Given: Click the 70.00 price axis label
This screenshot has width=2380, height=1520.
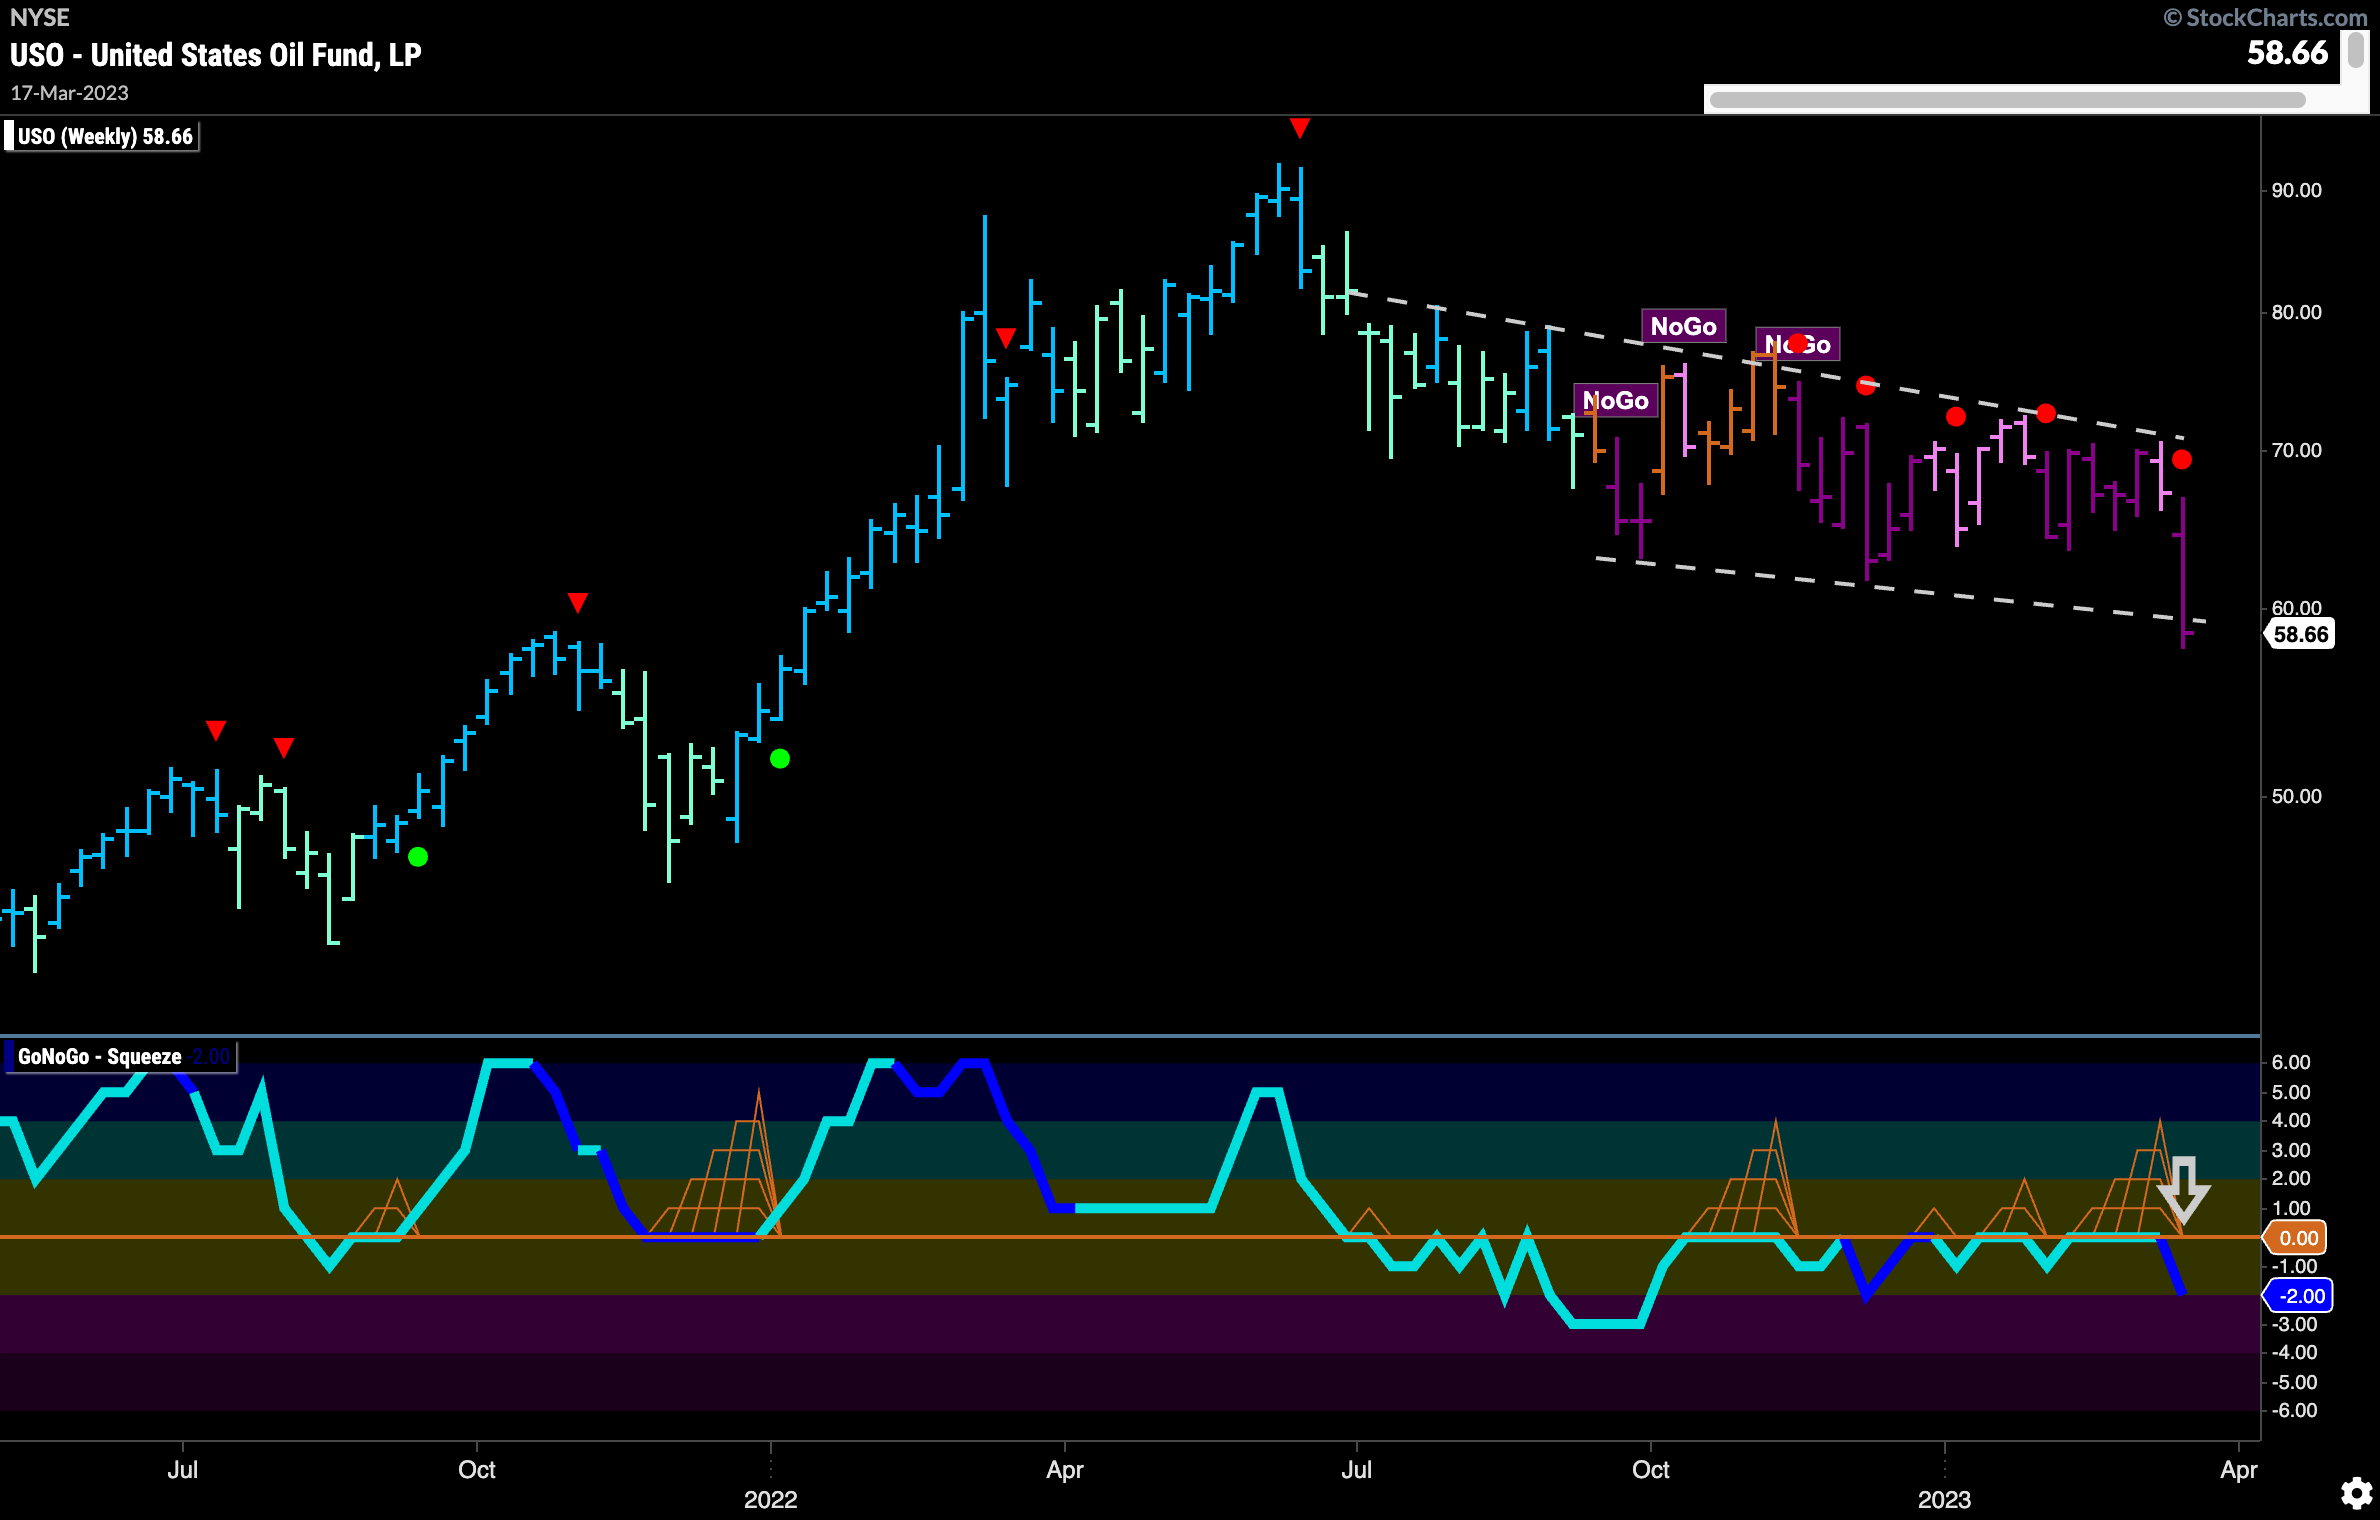Looking at the screenshot, I should click(x=2297, y=450).
